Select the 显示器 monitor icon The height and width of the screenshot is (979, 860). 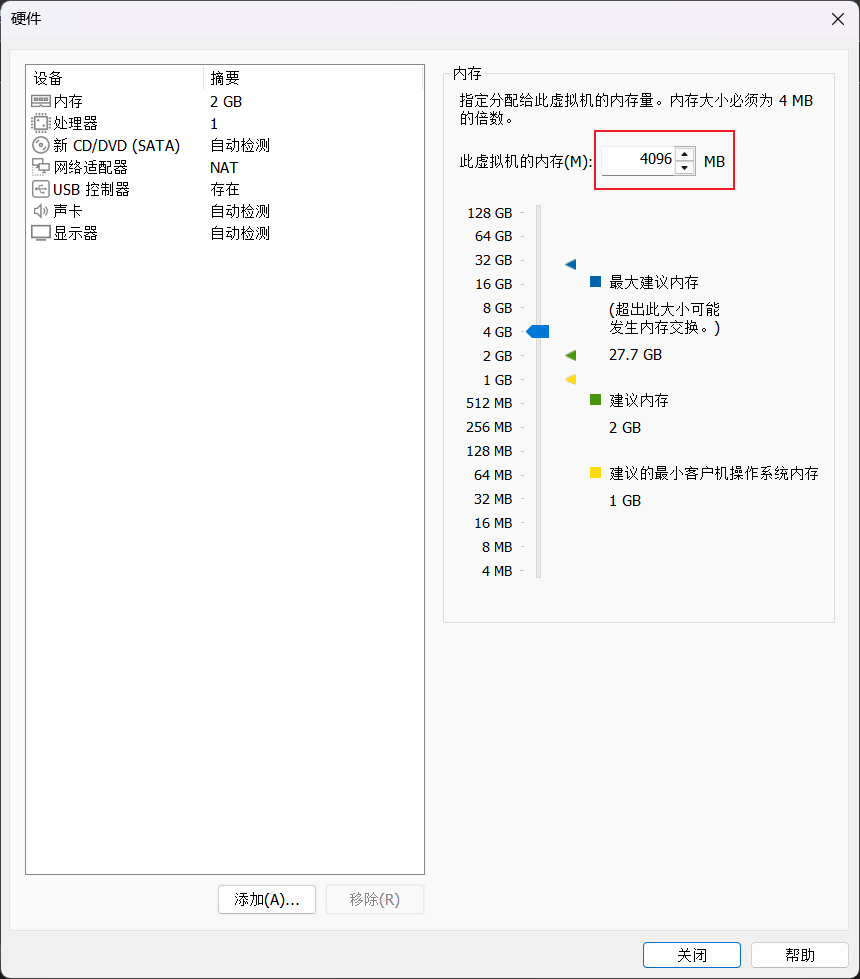click(41, 234)
